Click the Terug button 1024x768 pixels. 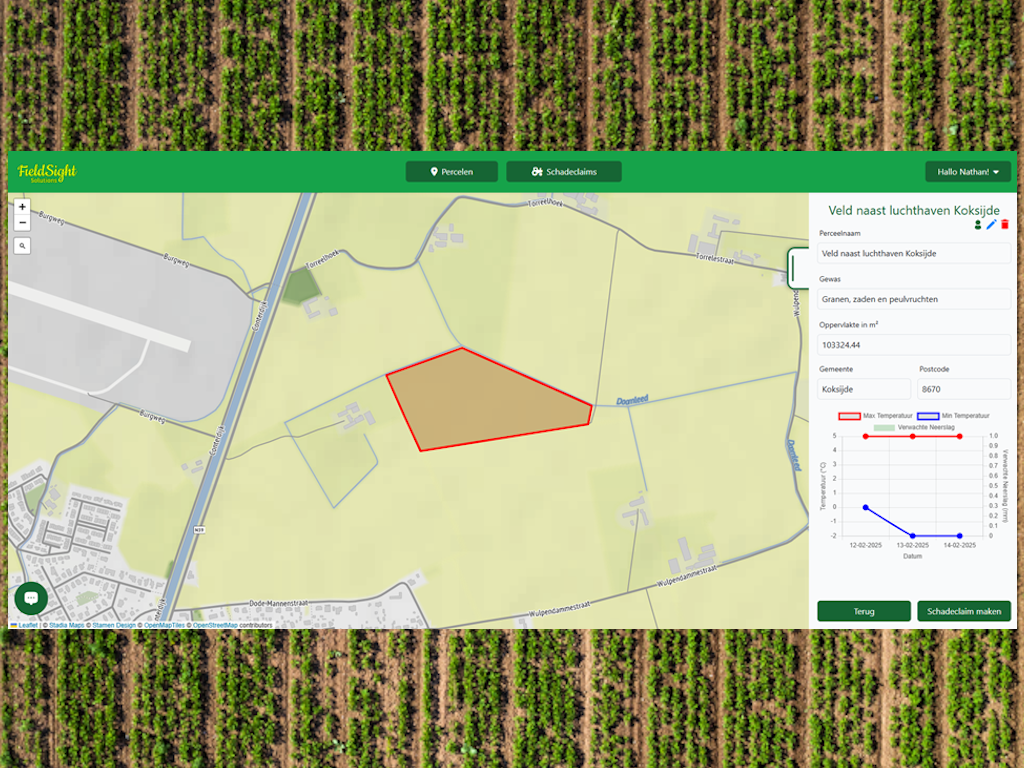point(863,611)
